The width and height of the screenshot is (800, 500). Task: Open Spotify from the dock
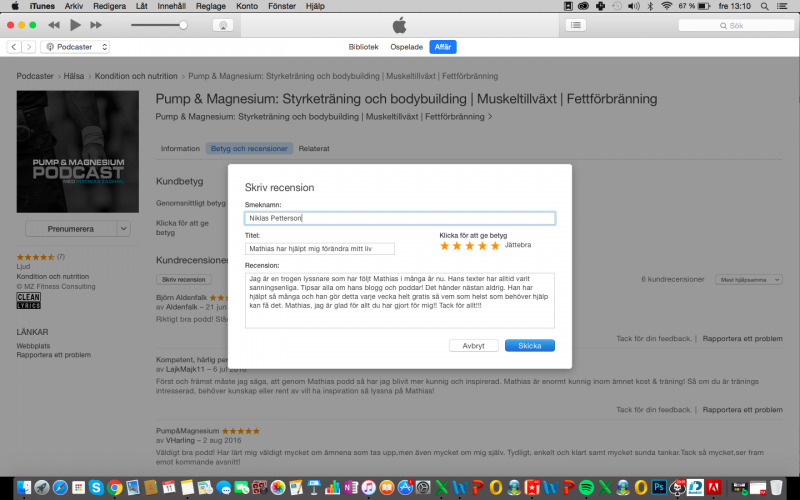[x=586, y=487]
